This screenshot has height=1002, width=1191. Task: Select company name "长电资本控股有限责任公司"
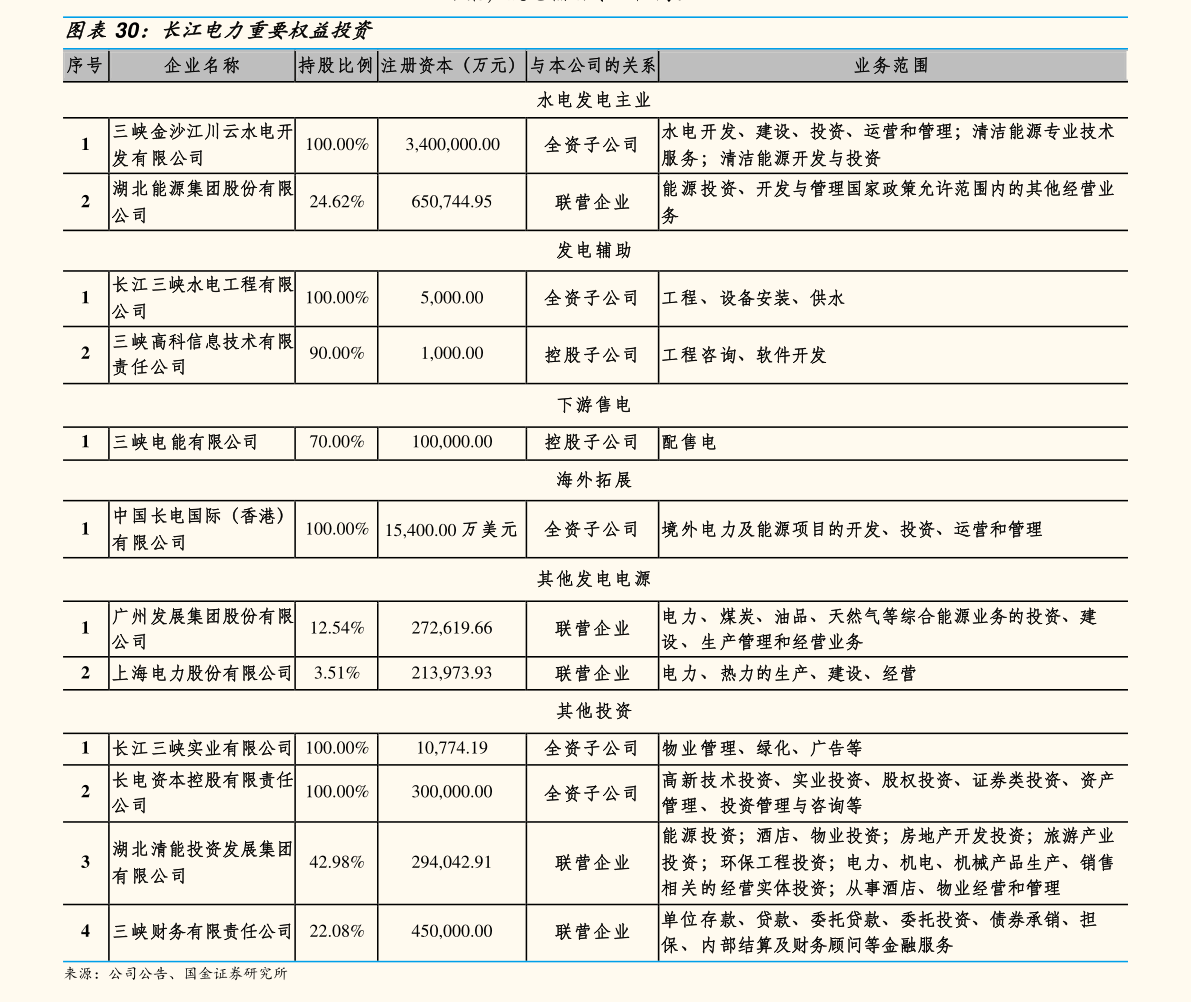(x=202, y=792)
